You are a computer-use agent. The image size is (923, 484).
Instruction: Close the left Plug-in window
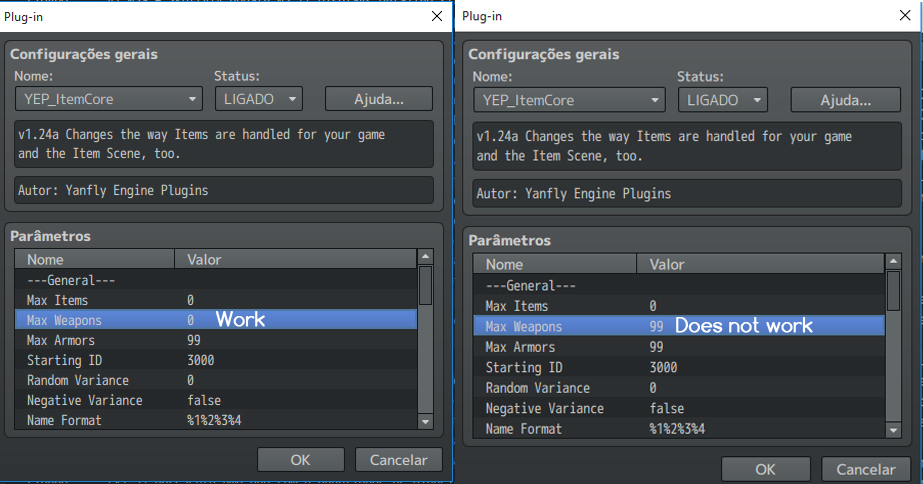tap(437, 16)
